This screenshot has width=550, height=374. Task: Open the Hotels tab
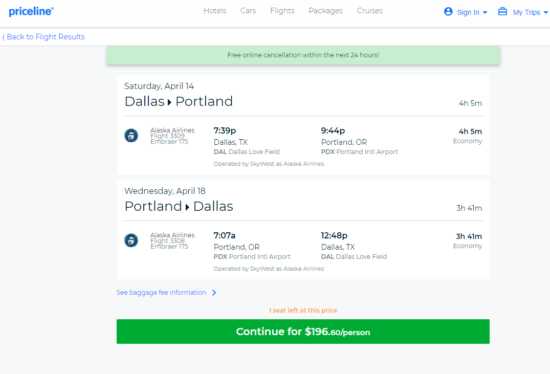(215, 11)
